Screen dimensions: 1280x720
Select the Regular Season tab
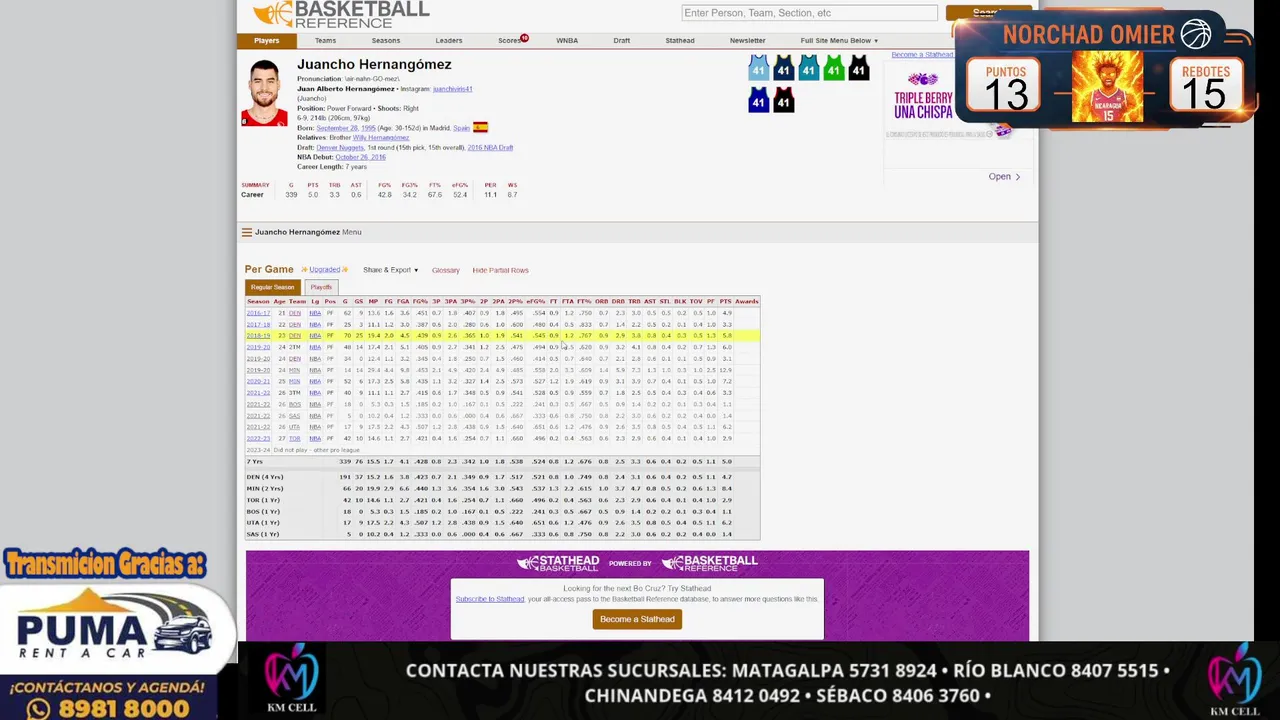click(x=272, y=287)
